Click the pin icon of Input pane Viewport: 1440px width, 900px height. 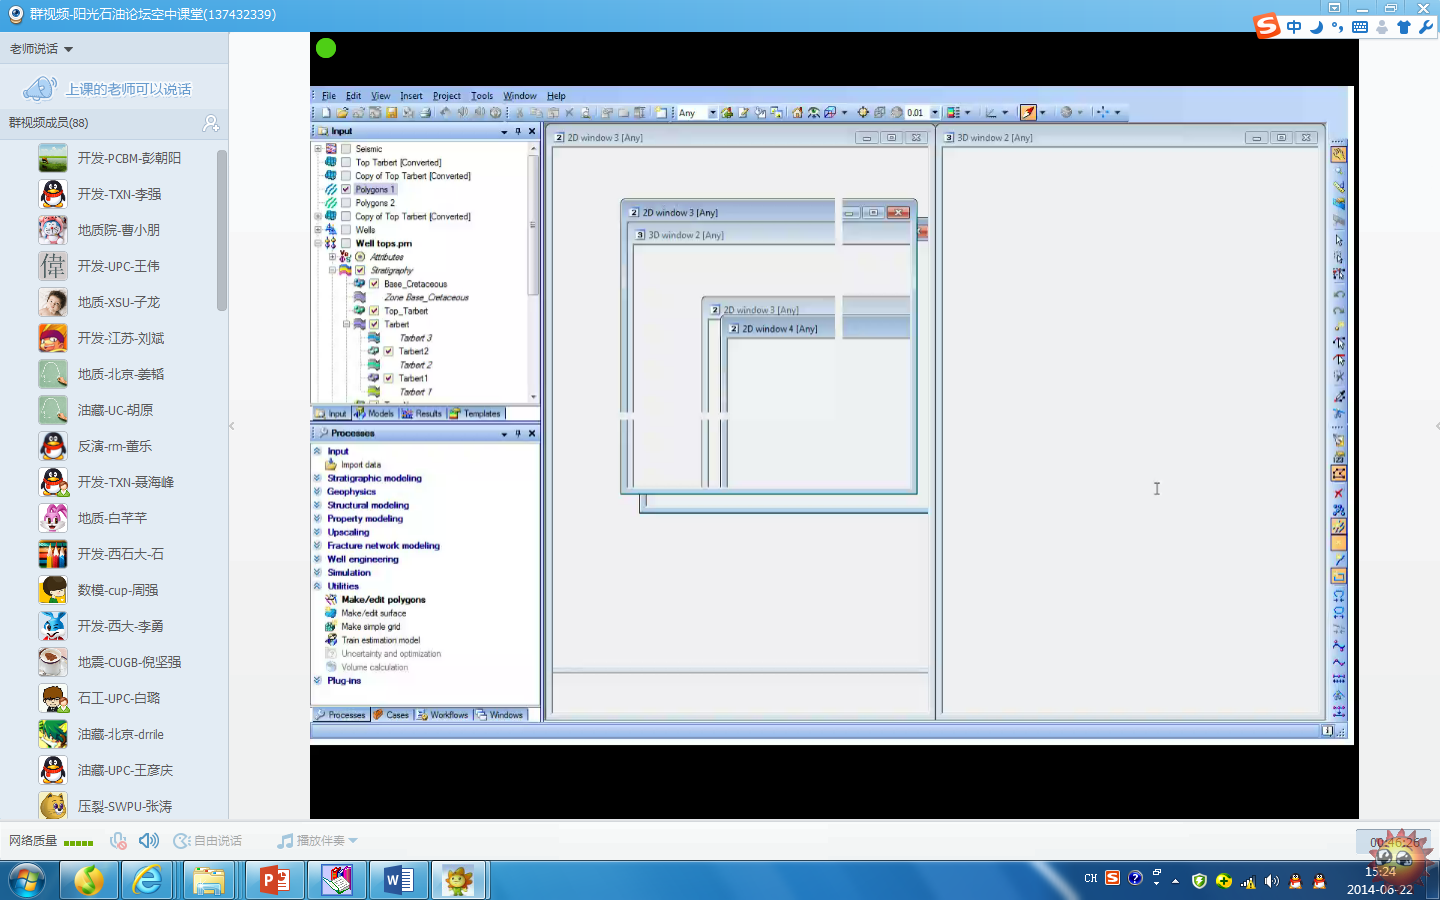pos(518,131)
